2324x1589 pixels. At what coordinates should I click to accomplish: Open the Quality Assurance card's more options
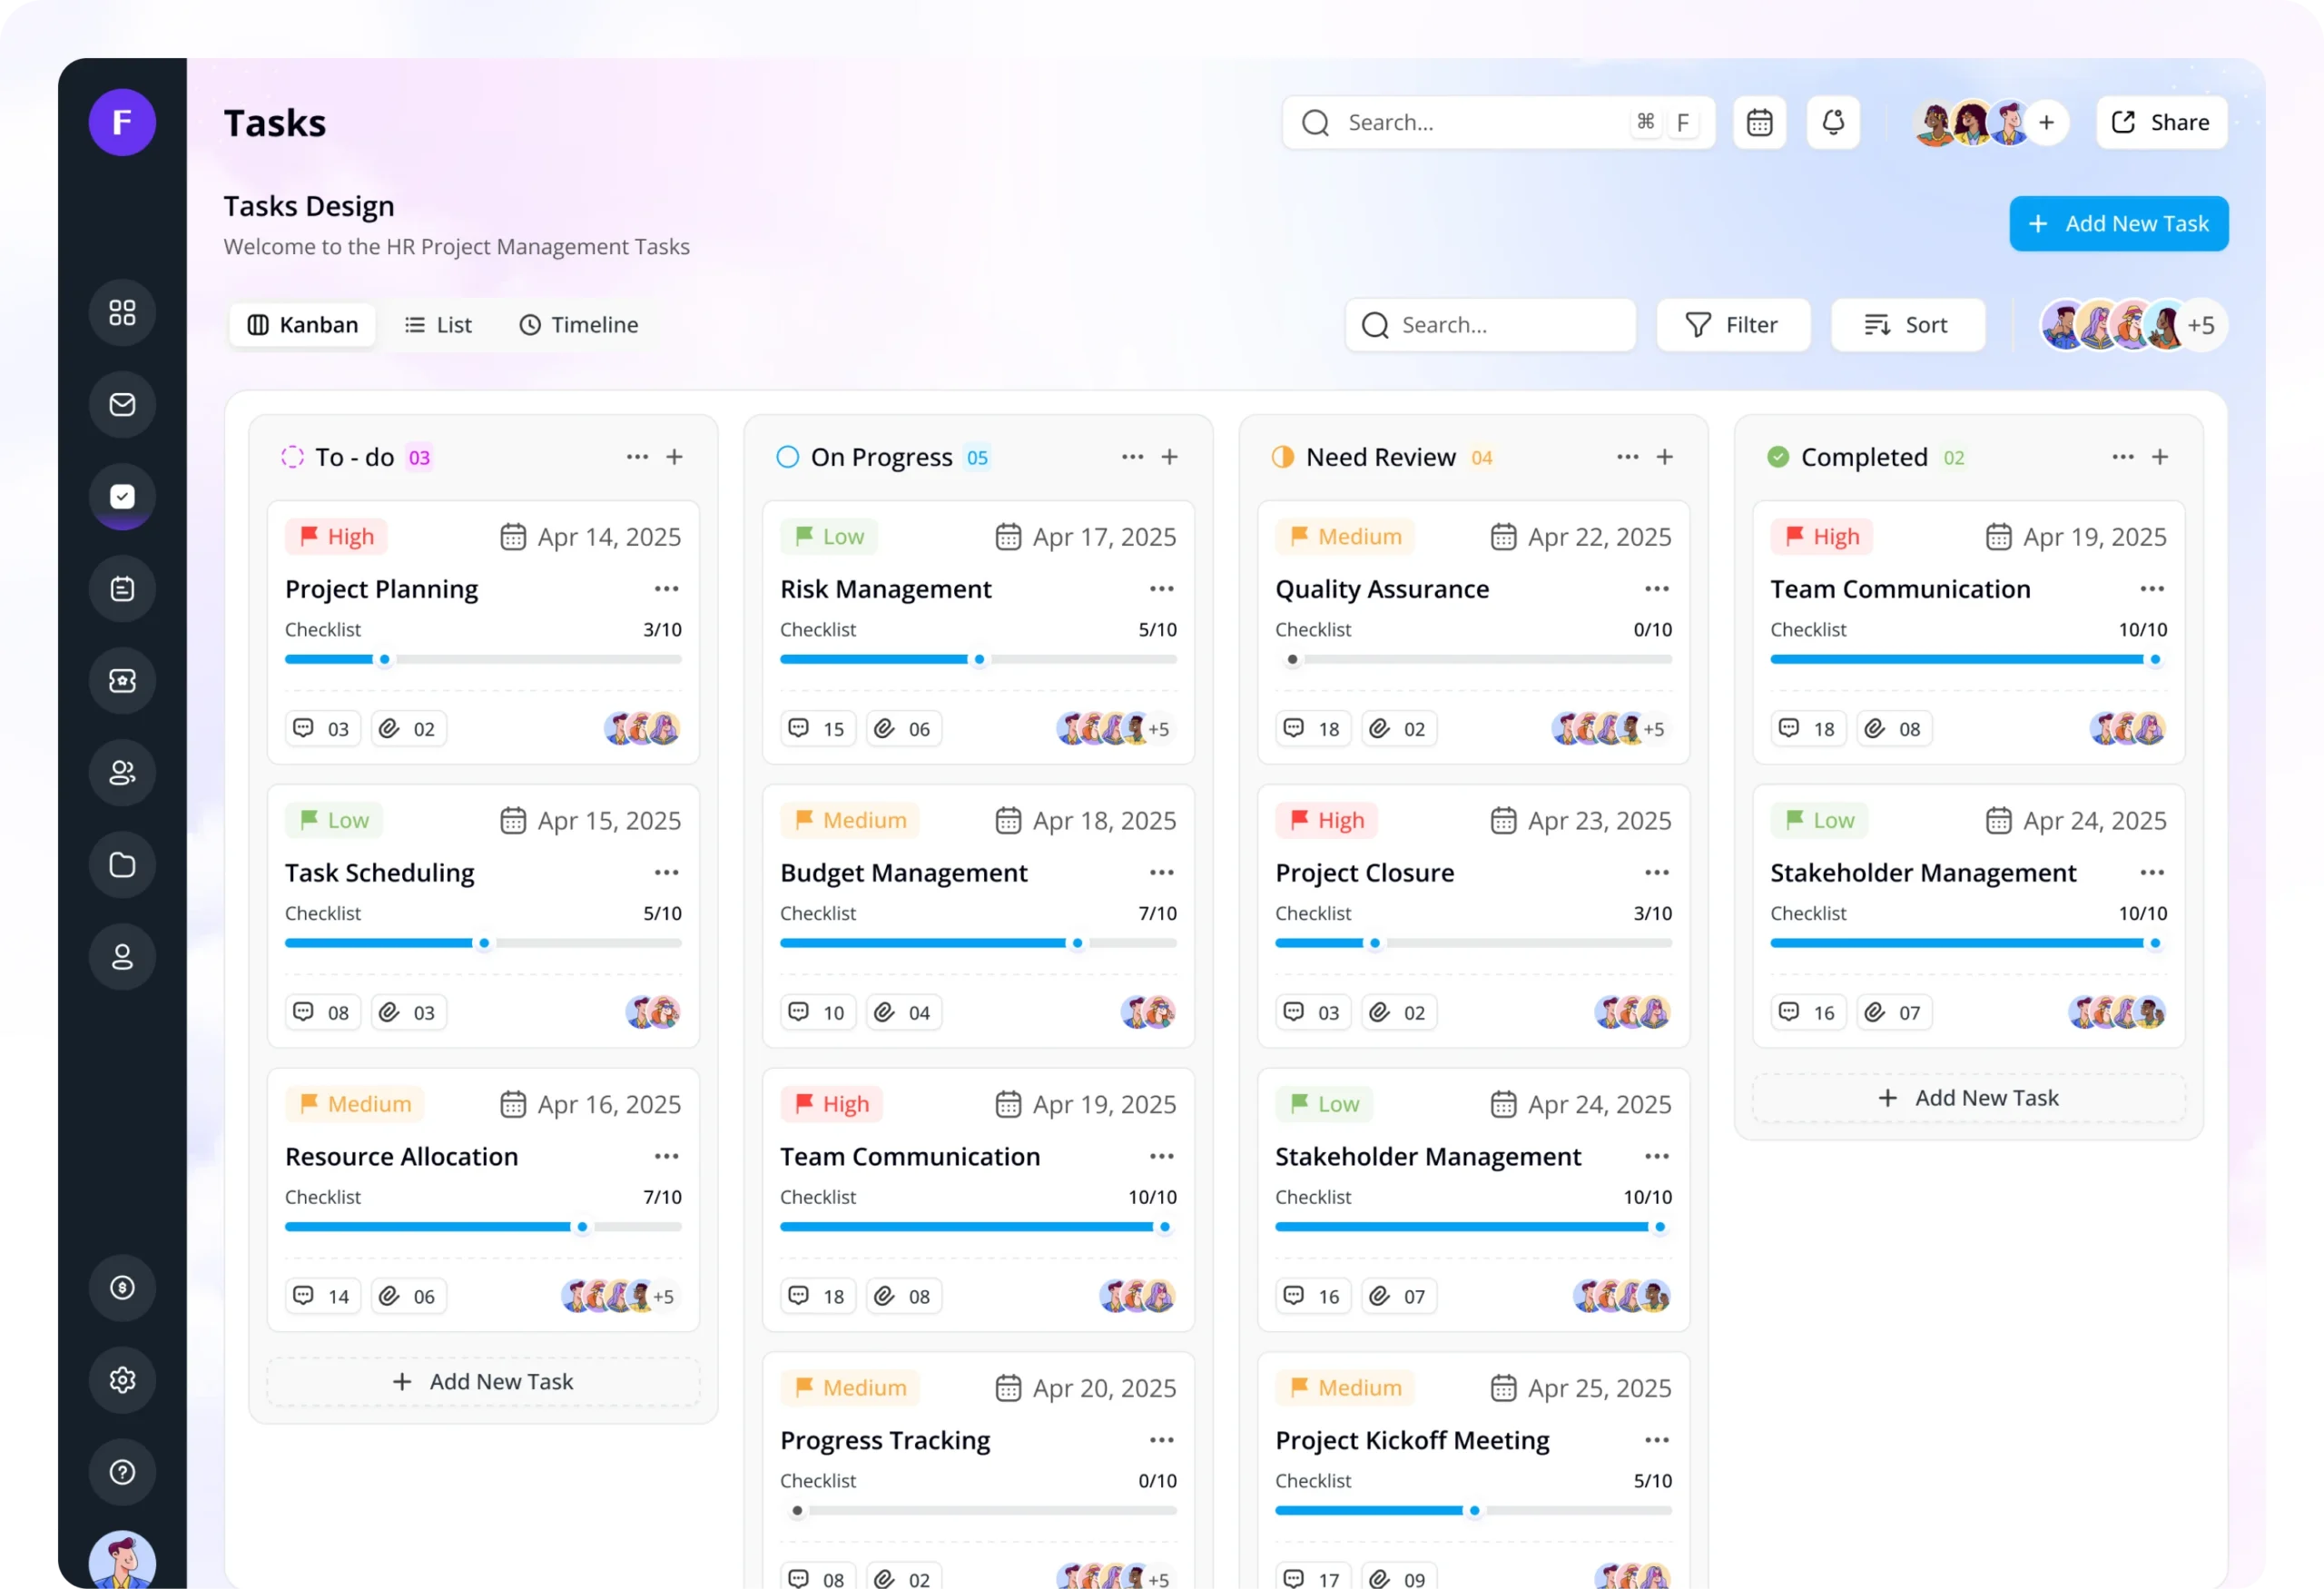tap(1657, 589)
